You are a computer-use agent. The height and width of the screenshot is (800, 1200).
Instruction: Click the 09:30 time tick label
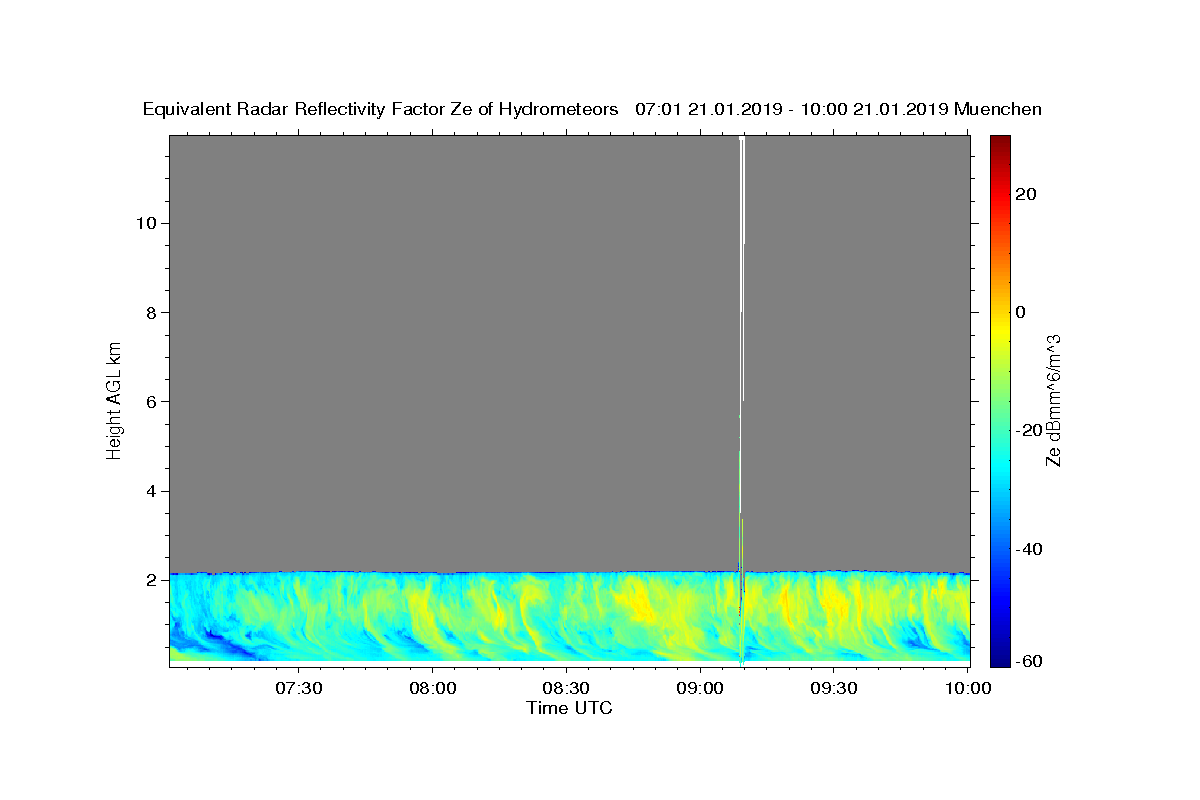point(834,688)
